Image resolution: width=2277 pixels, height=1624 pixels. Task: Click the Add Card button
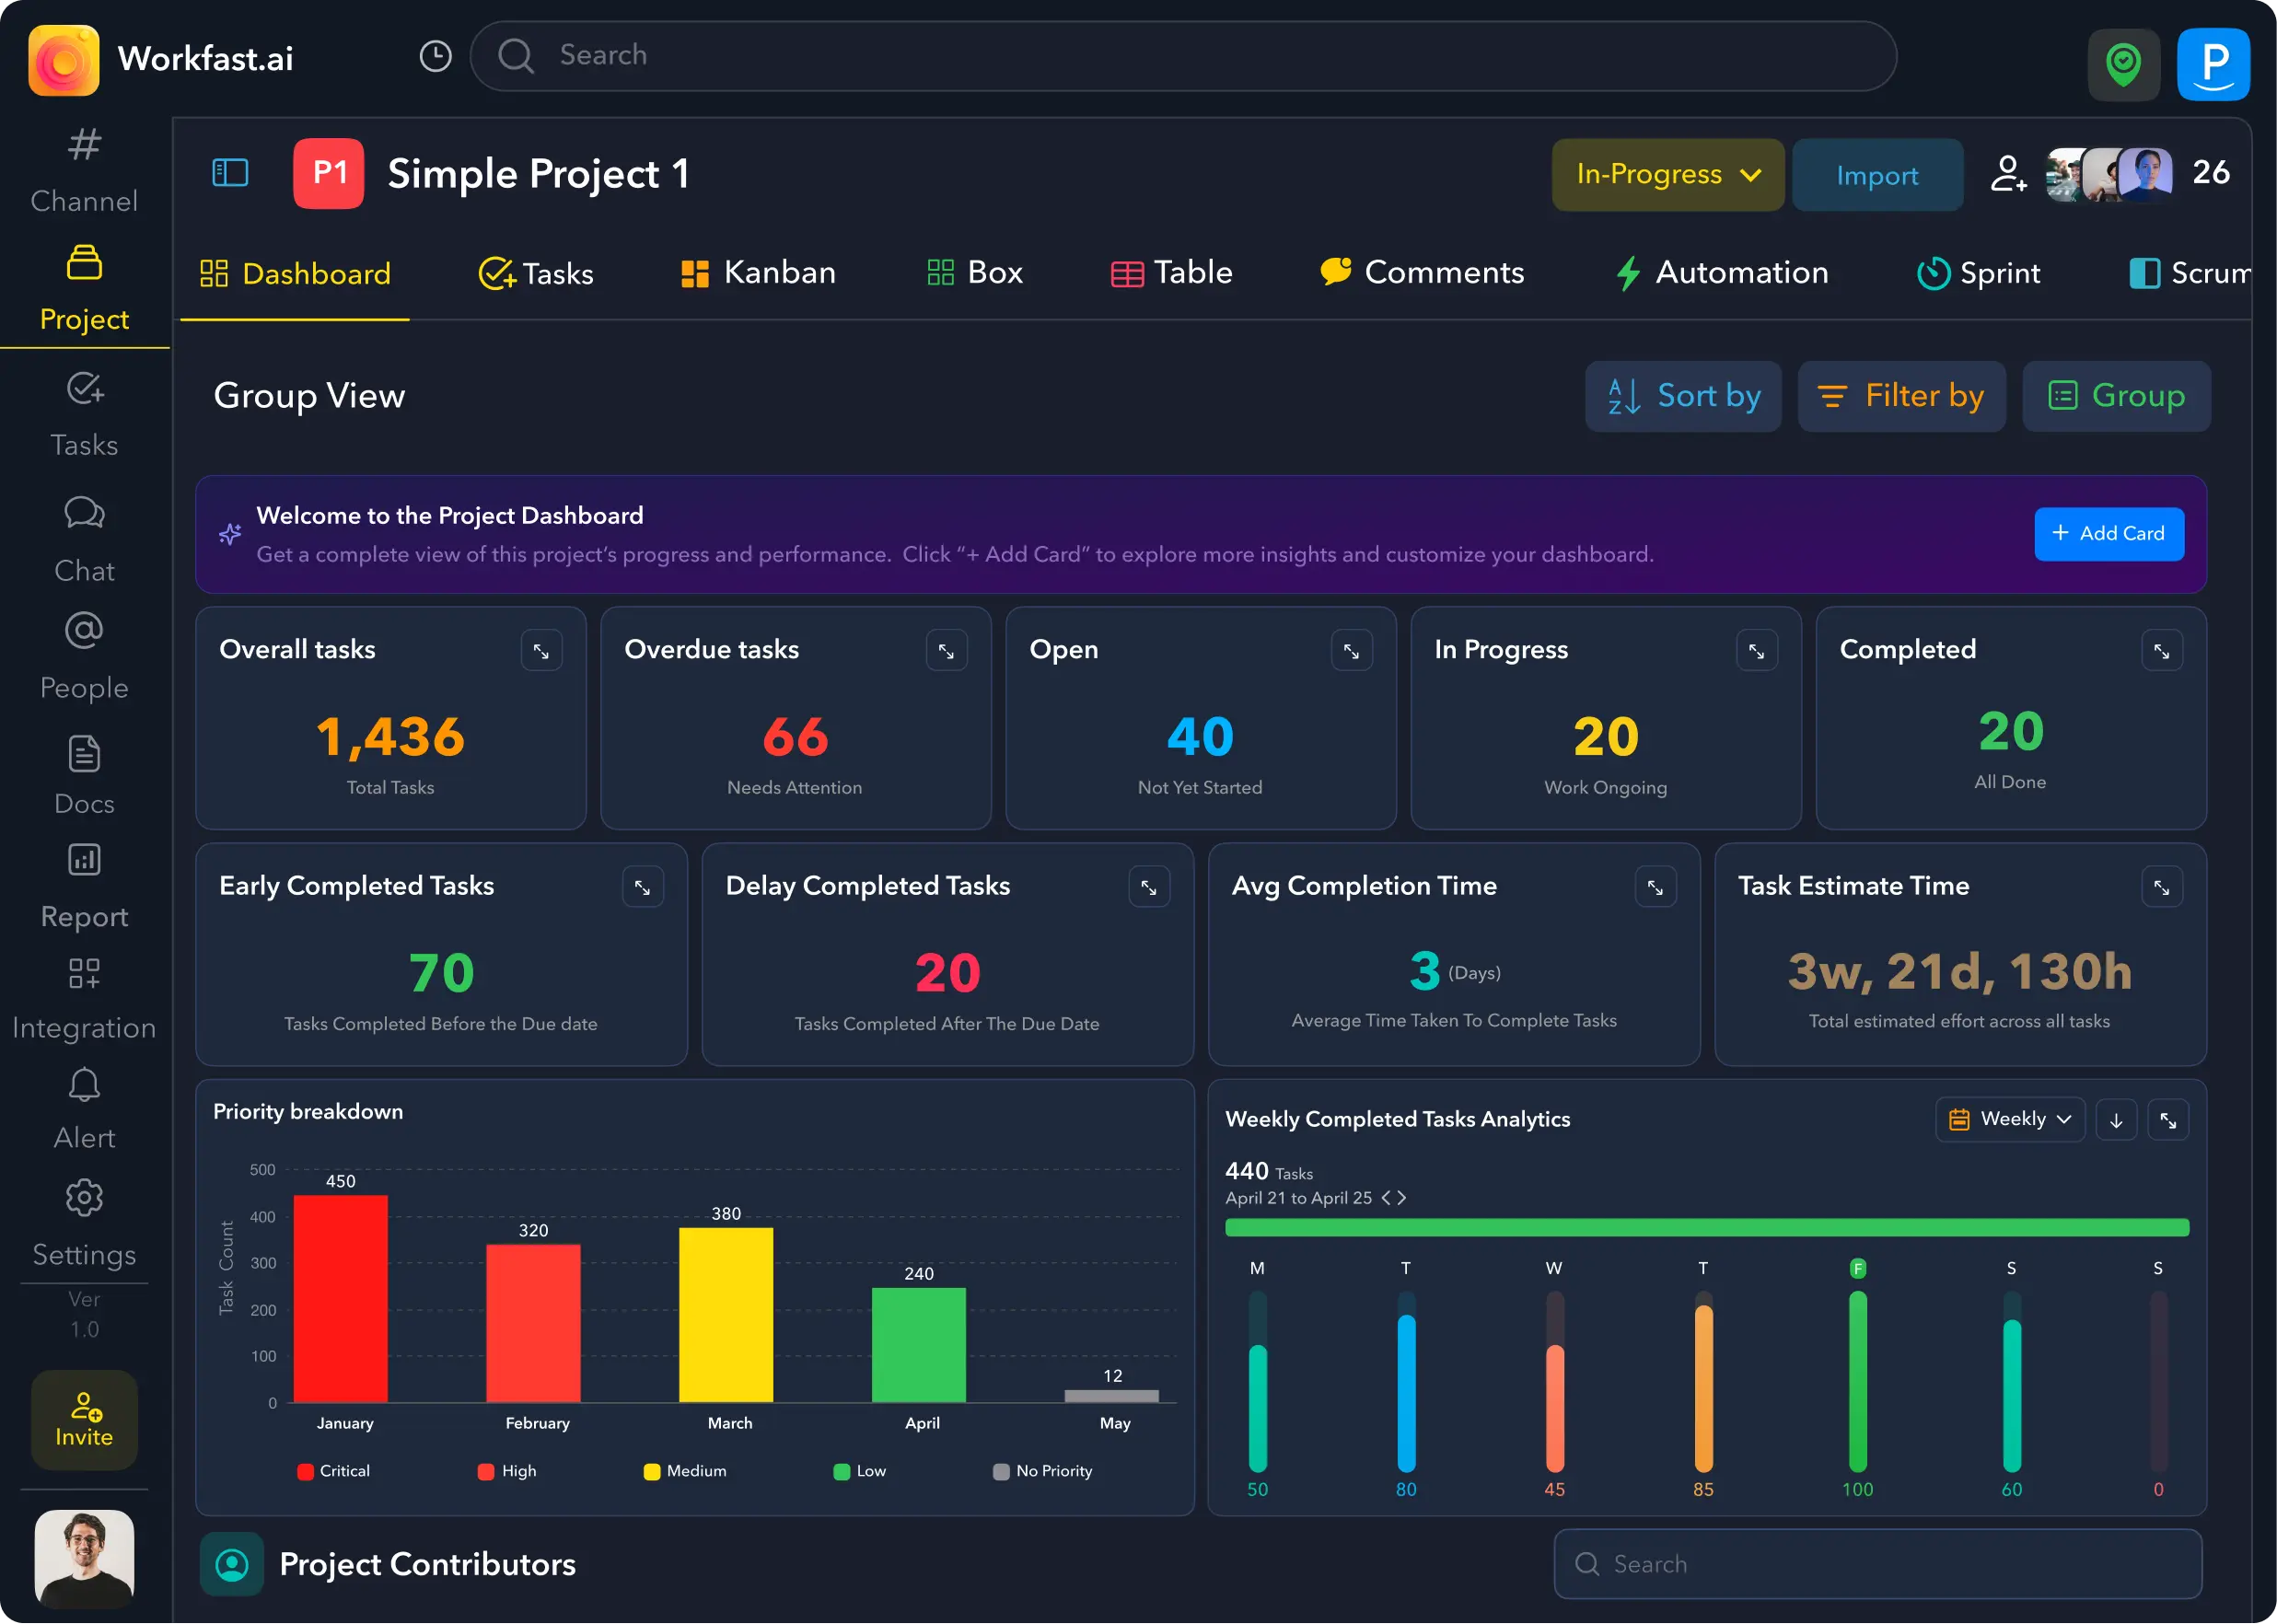click(x=2108, y=534)
